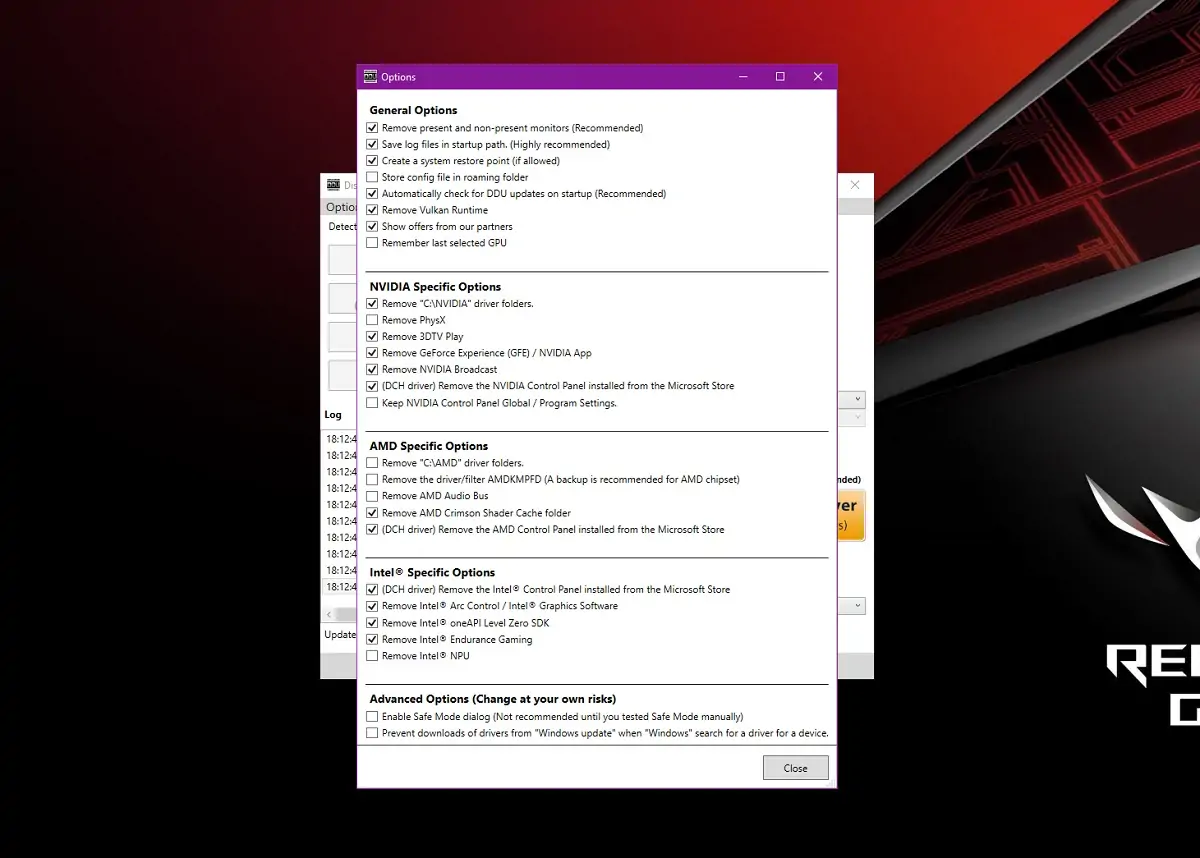Click the Close button in Options dialog
Screen dimensions: 1200x858
coord(796,768)
